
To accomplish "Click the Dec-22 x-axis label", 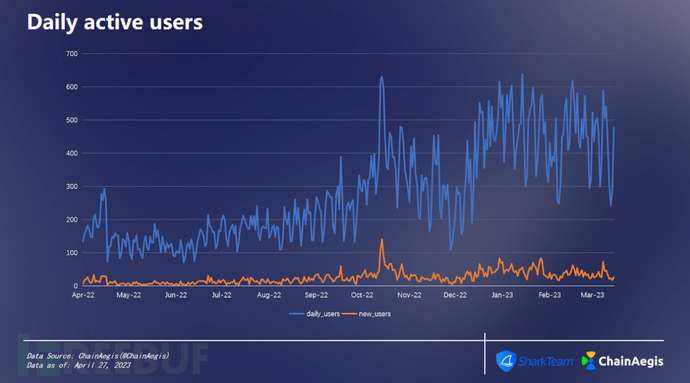I will click(455, 295).
